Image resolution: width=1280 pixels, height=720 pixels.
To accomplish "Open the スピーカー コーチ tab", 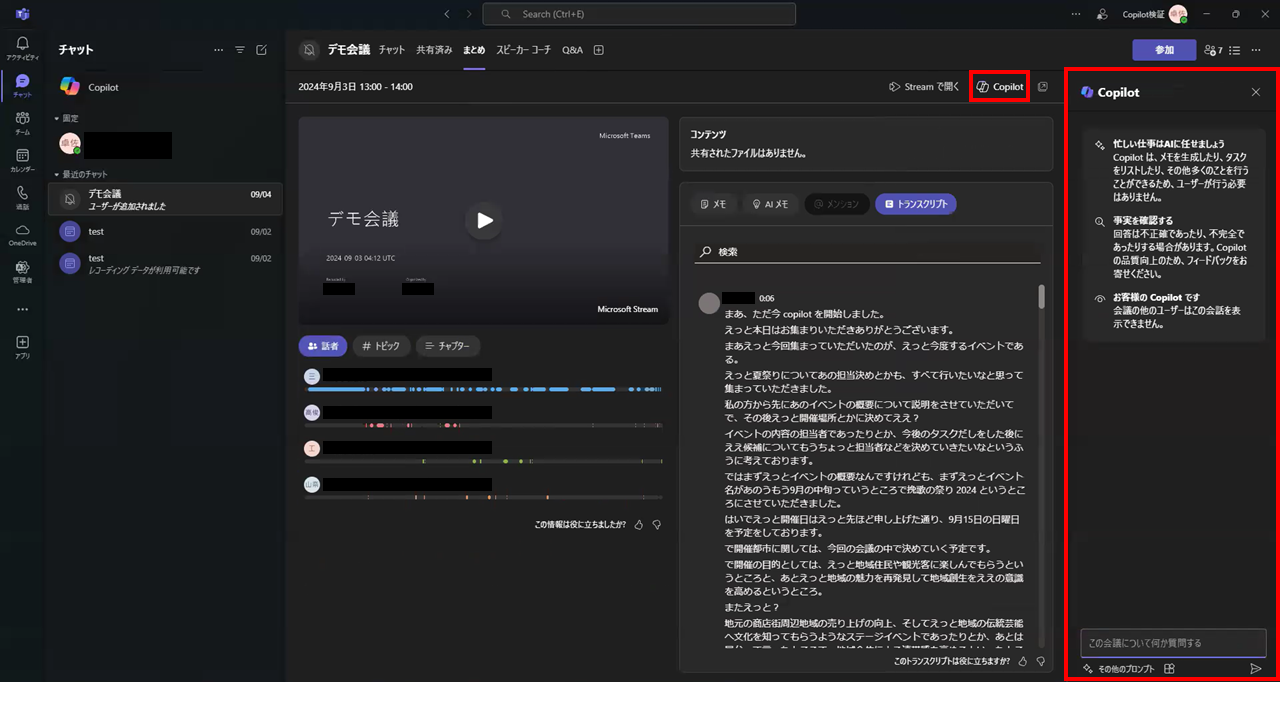I will coord(524,50).
